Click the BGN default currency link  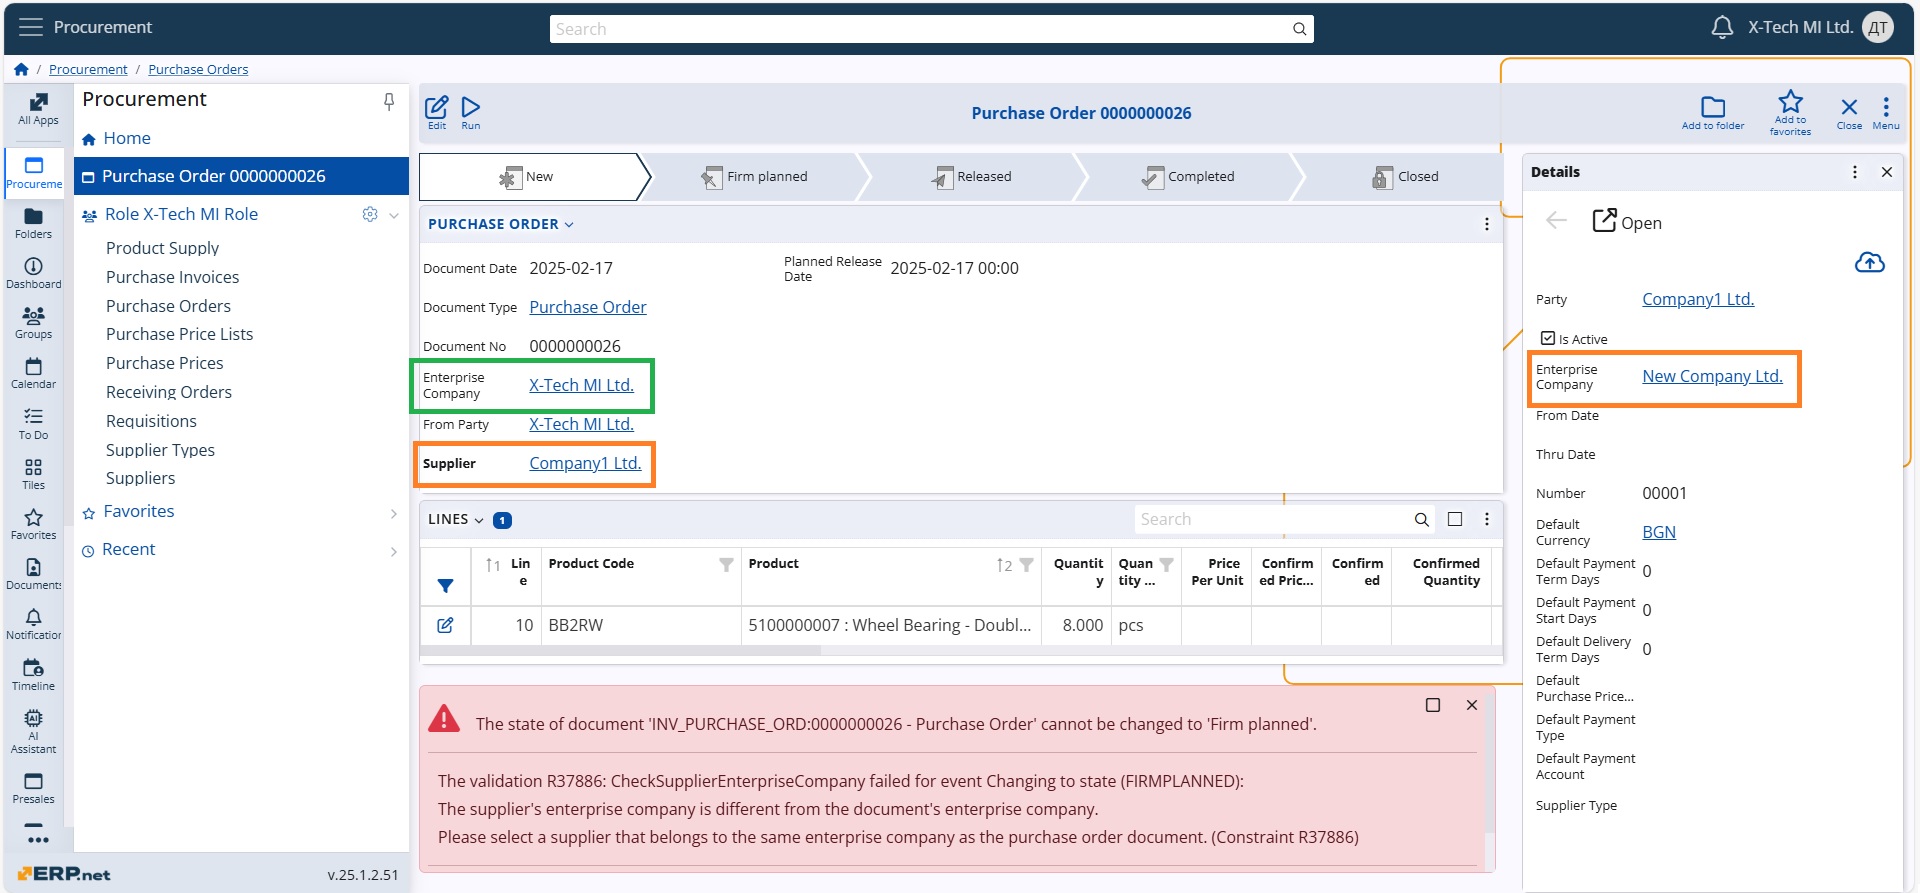pos(1659,532)
